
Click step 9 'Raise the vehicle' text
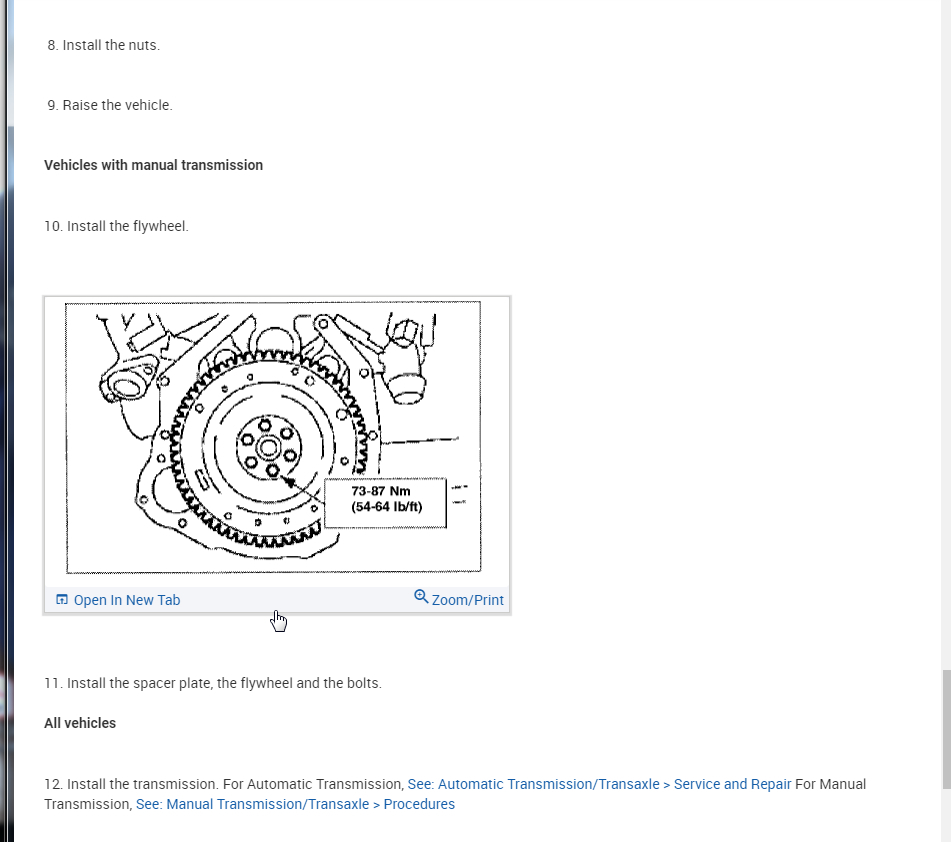(110, 105)
